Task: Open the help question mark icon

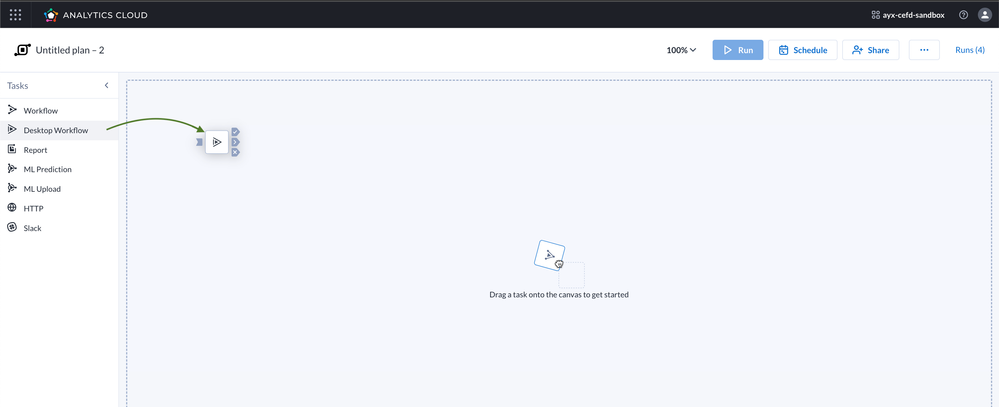Action: [x=963, y=15]
